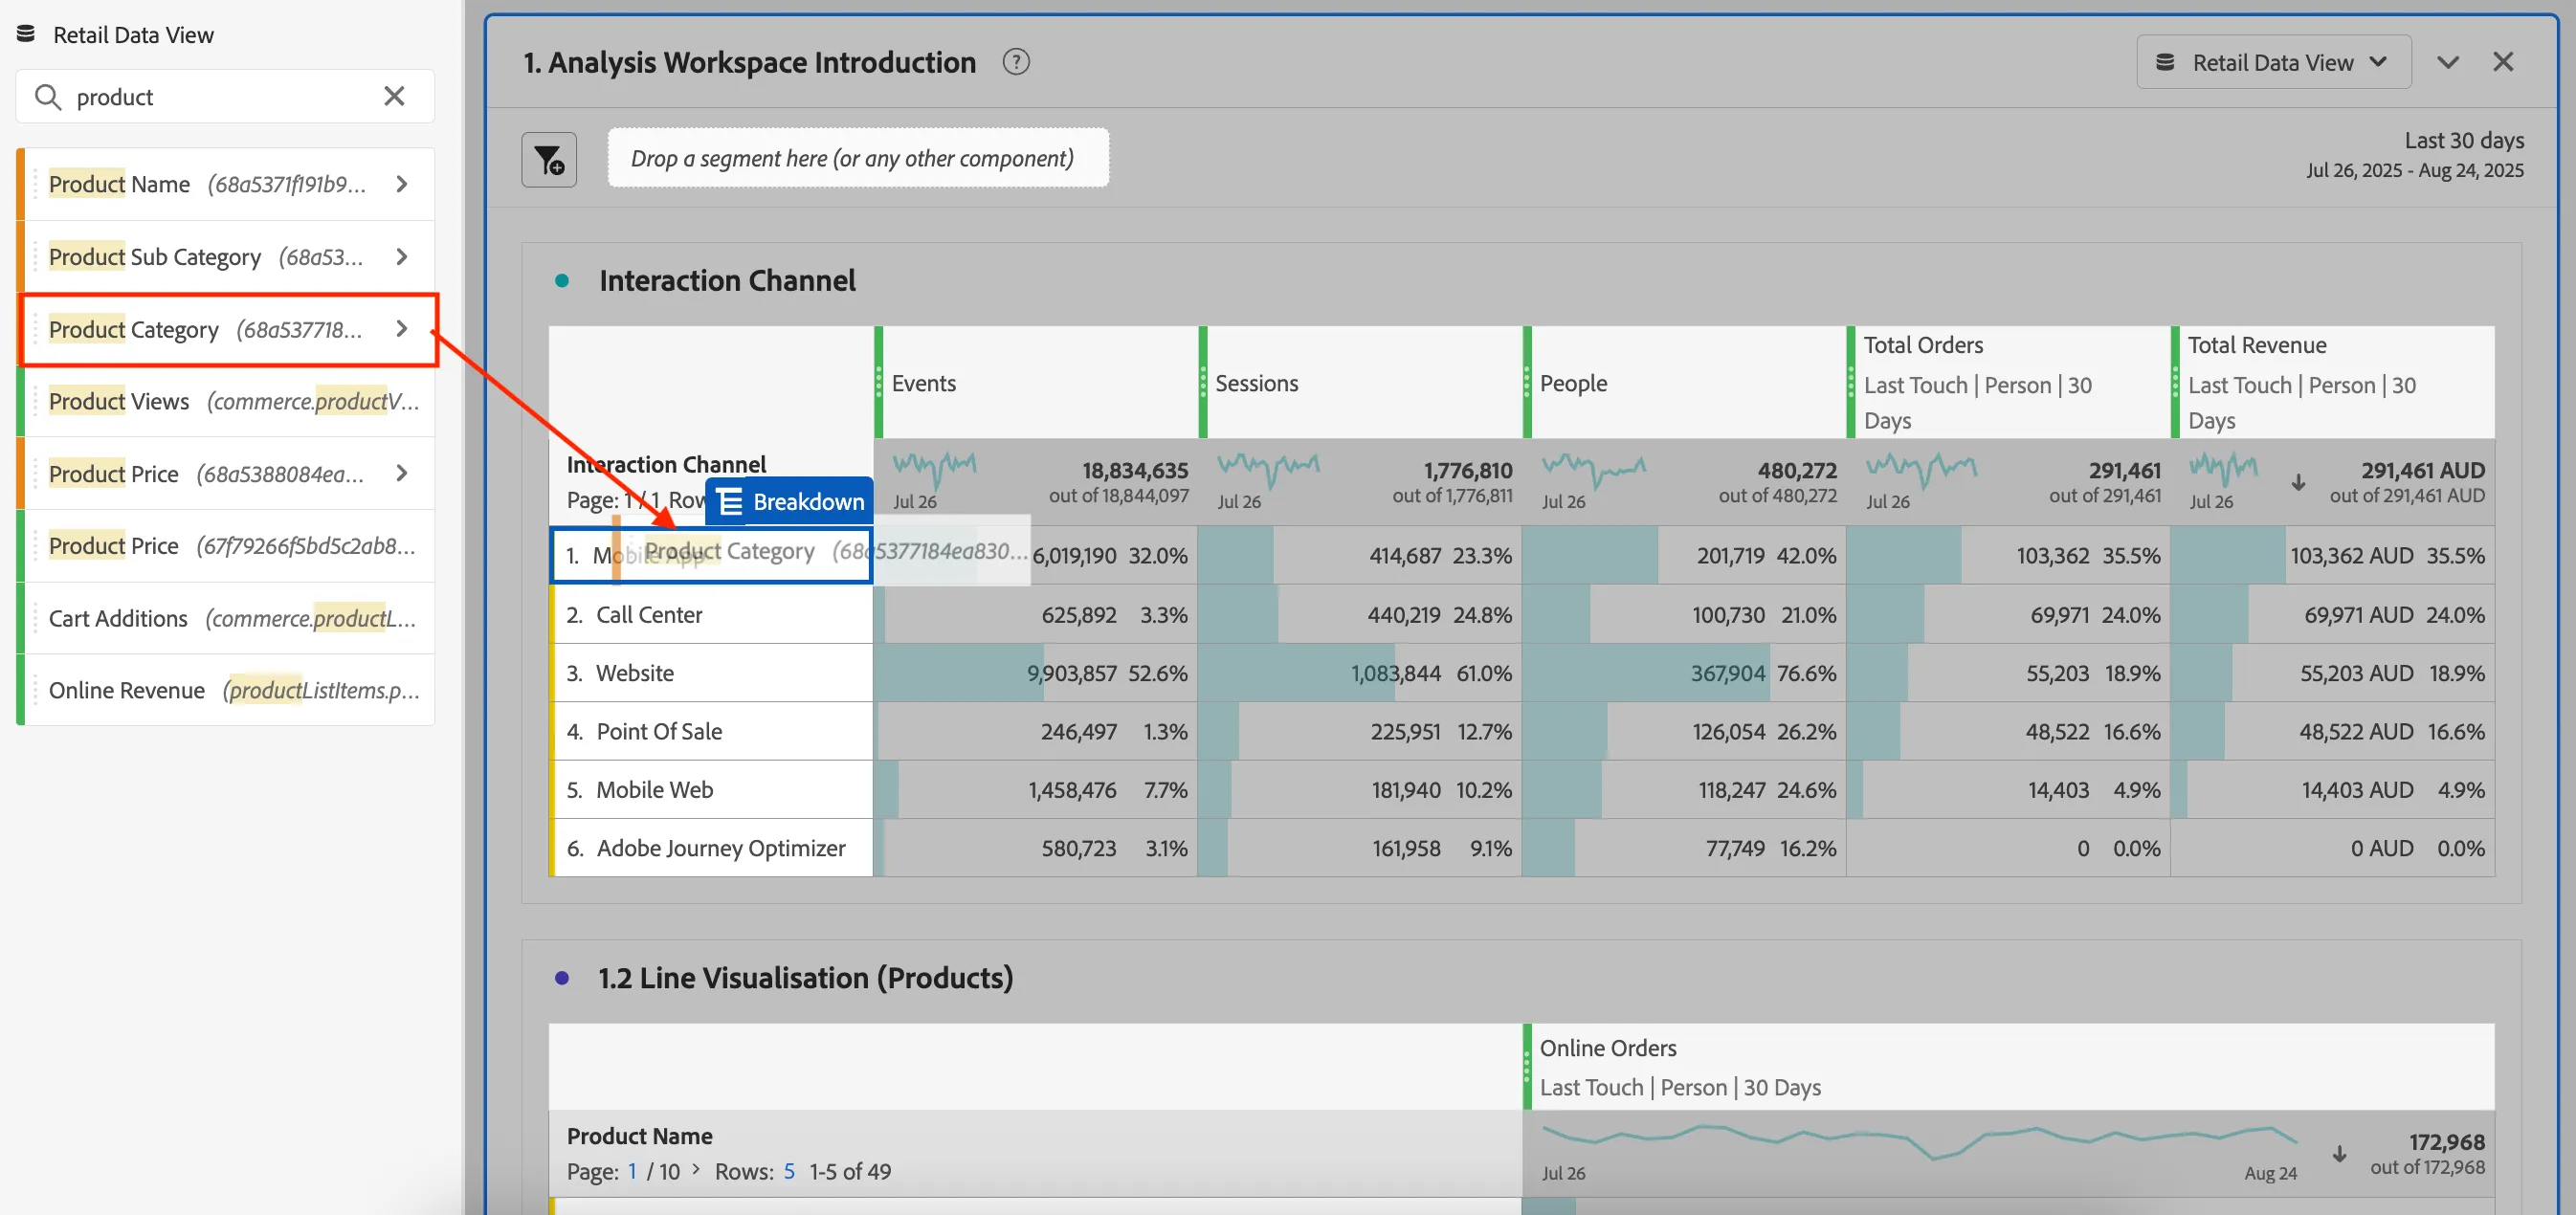Click the Interaction Channel teal dot
2576x1215 pixels.
[562, 281]
